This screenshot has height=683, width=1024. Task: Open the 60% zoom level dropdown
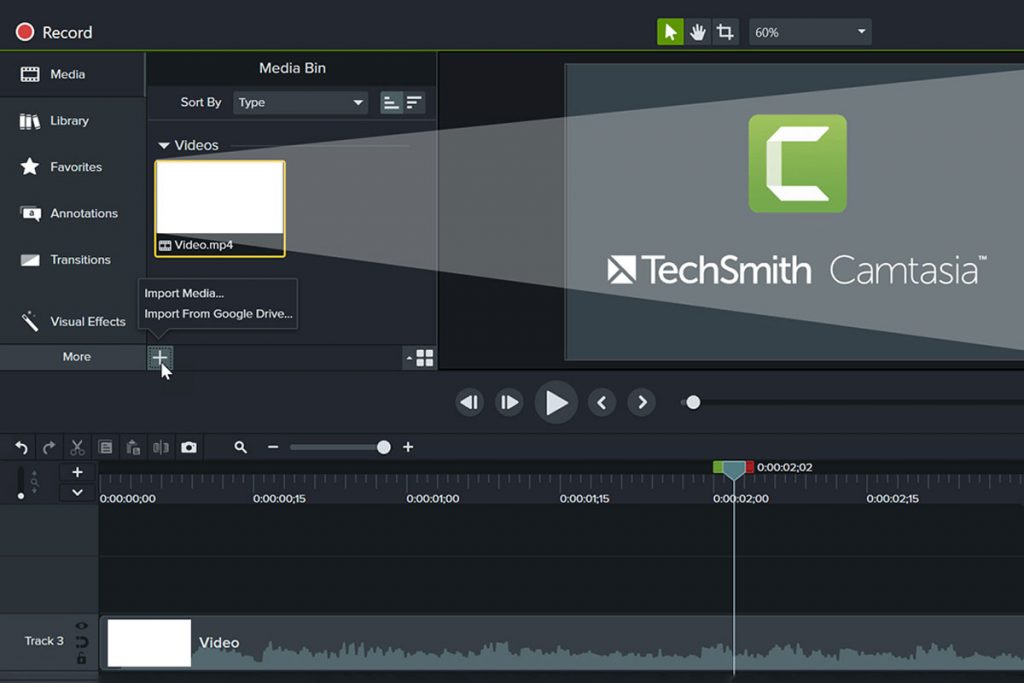tap(810, 31)
